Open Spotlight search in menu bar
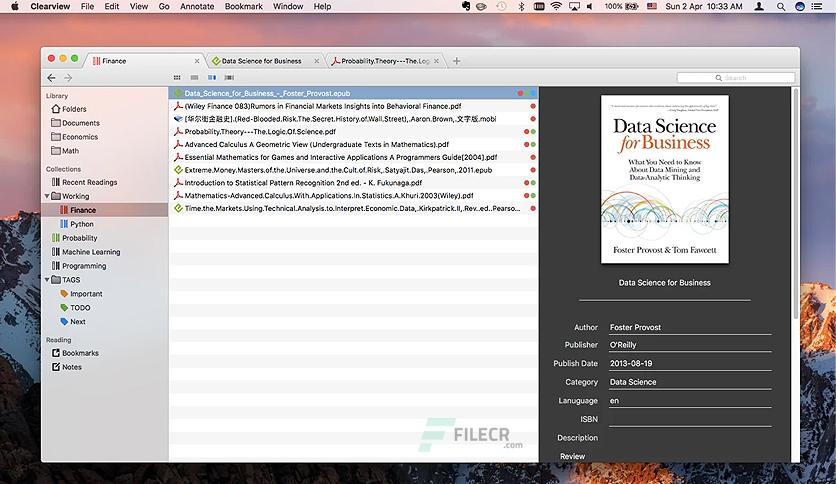The image size is (836, 484). pos(781,6)
